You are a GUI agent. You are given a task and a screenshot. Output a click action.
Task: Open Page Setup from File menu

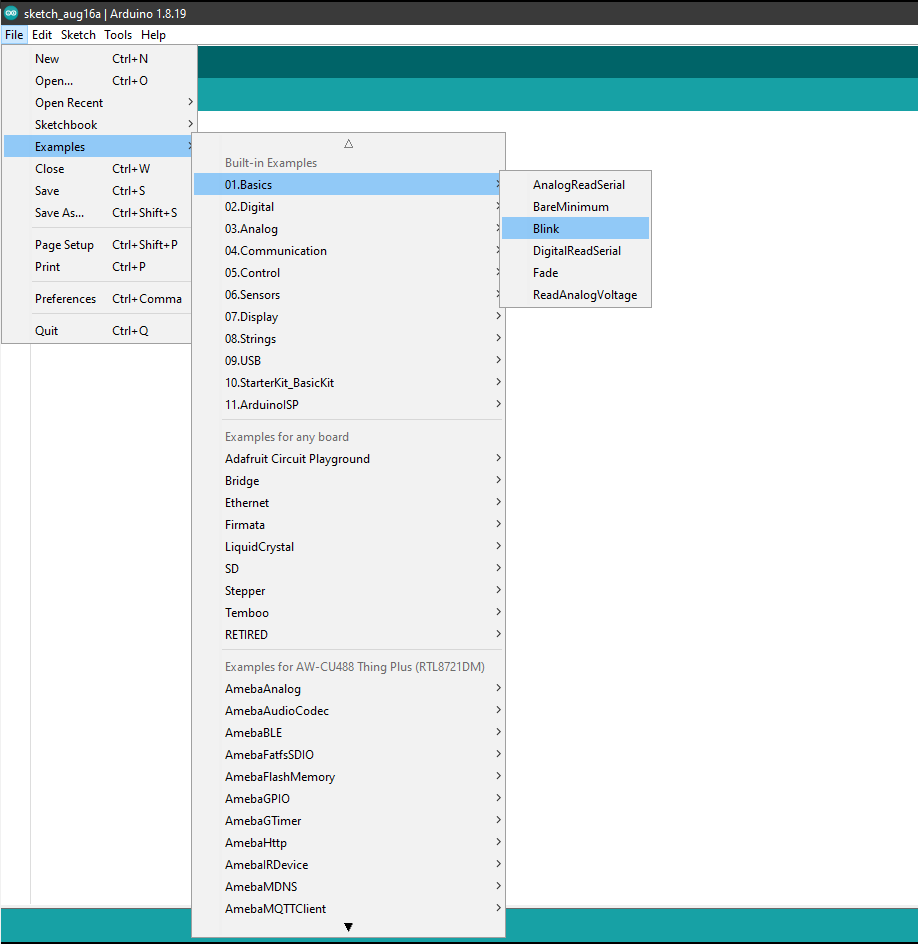[x=99, y=245]
